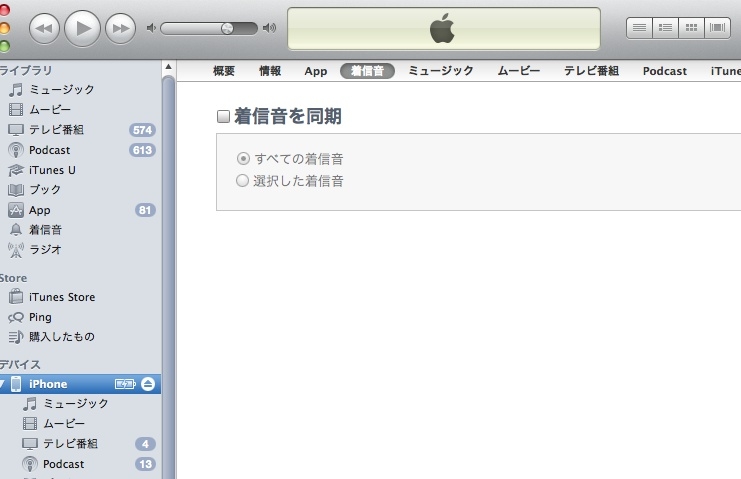Switch to album list view button
Image resolution: width=741 pixels, height=479 pixels.
(665, 28)
